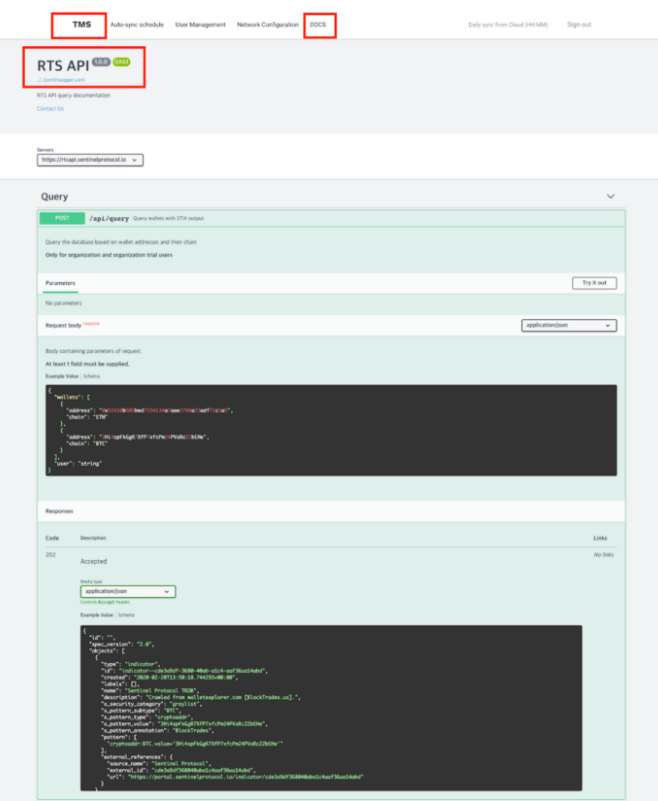Open the response Media type dropdown

127,591
